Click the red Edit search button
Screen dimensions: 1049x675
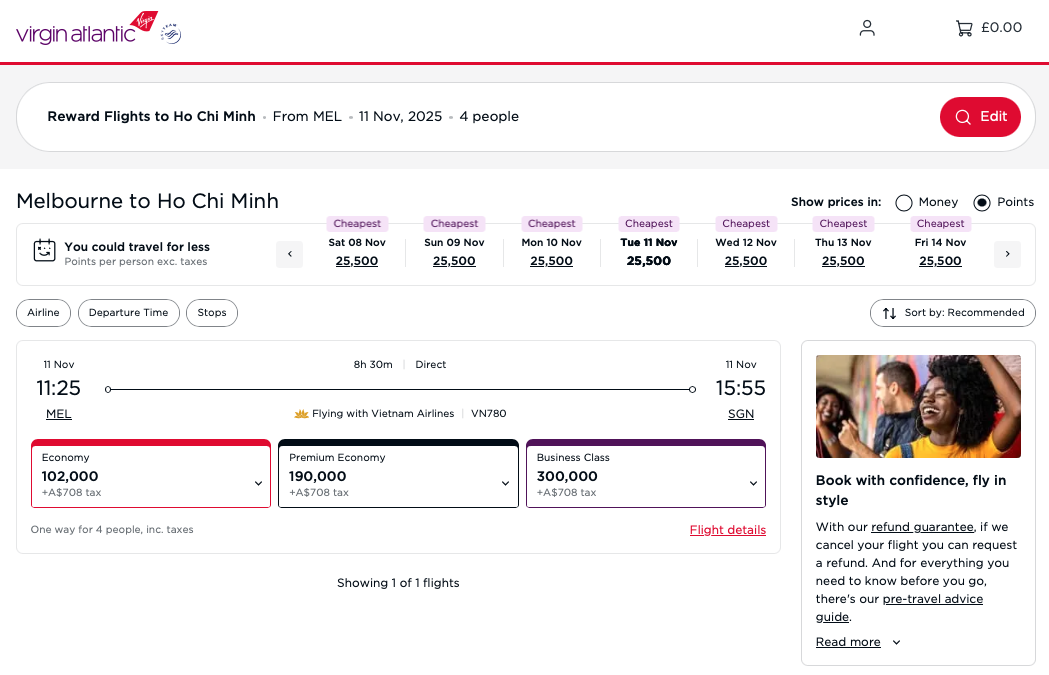tap(980, 117)
